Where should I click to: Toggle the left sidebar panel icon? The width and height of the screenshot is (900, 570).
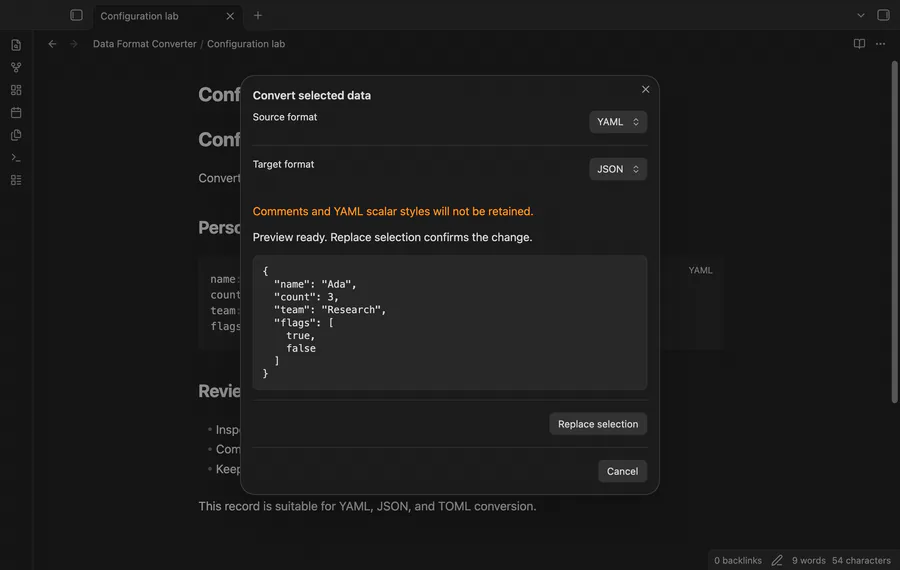point(76,15)
